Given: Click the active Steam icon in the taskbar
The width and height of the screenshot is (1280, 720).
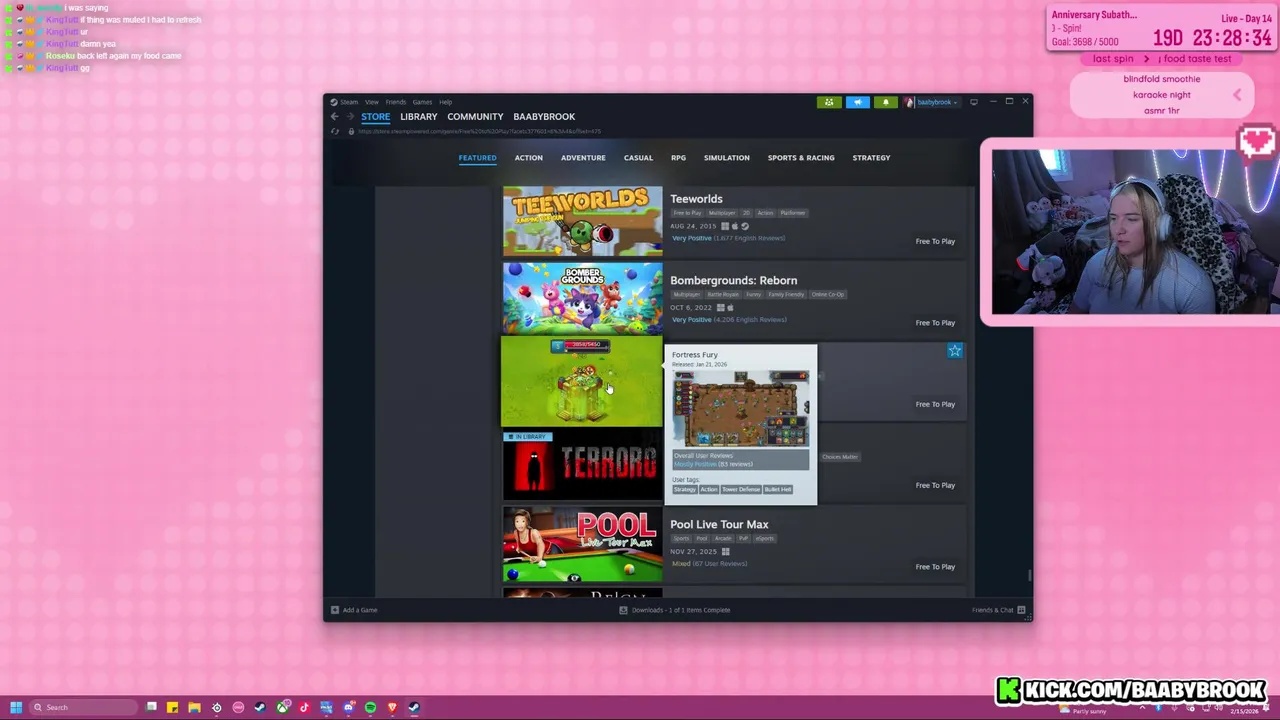Looking at the screenshot, I should [x=414, y=707].
